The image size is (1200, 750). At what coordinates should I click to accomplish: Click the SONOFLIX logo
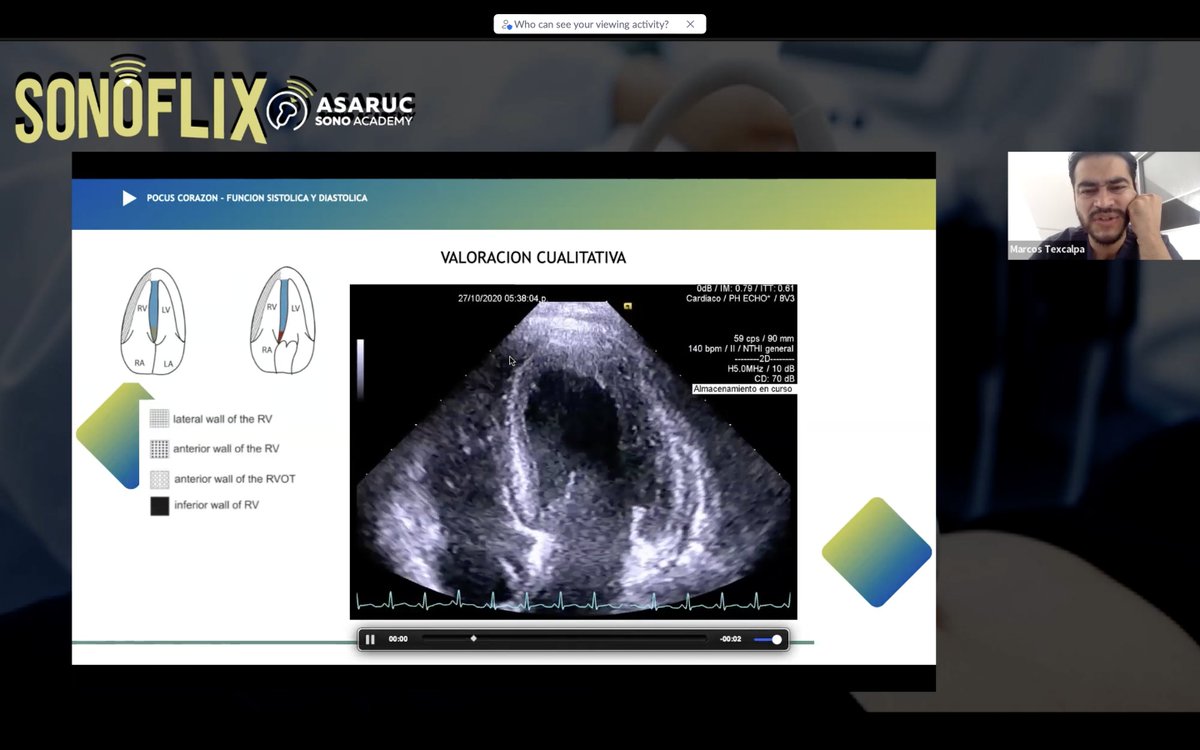click(x=140, y=103)
